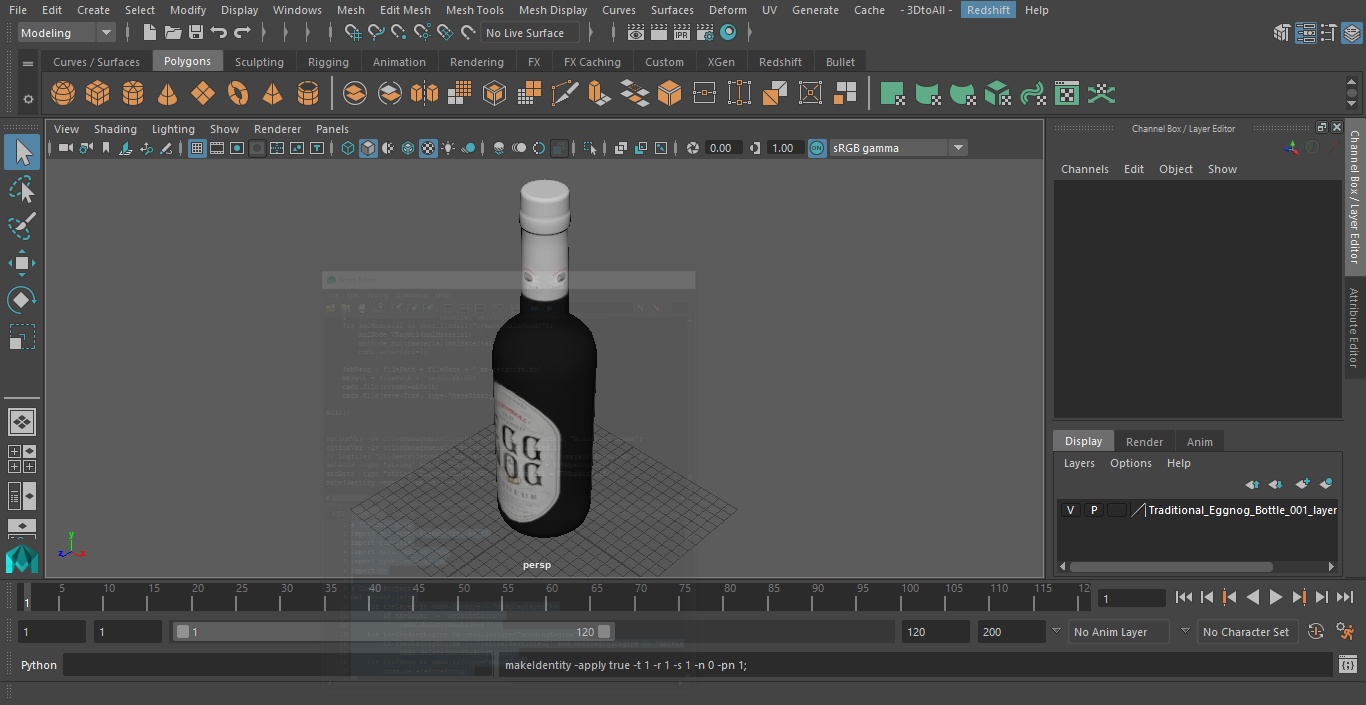Toggle playback P box on Traditional_Eggnog_Bottle_001_layer

[x=1093, y=510]
